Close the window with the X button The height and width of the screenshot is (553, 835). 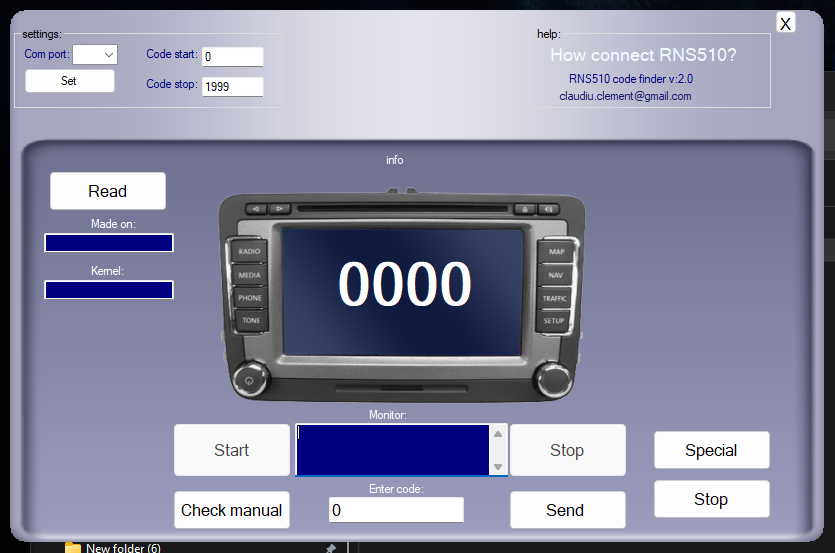pos(785,23)
